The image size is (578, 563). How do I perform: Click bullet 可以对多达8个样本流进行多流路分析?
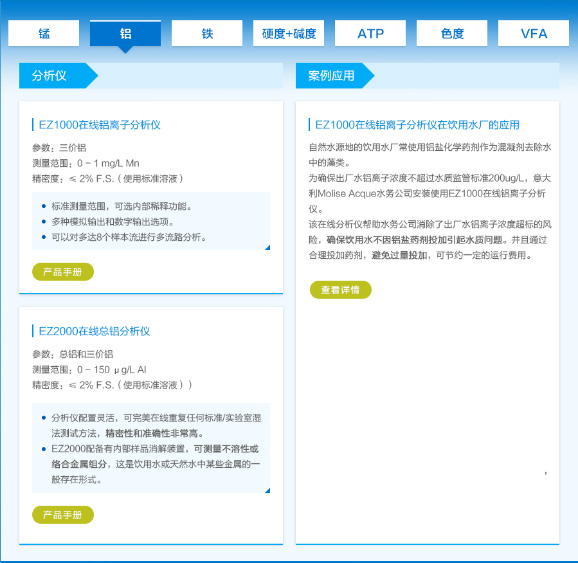click(x=129, y=237)
